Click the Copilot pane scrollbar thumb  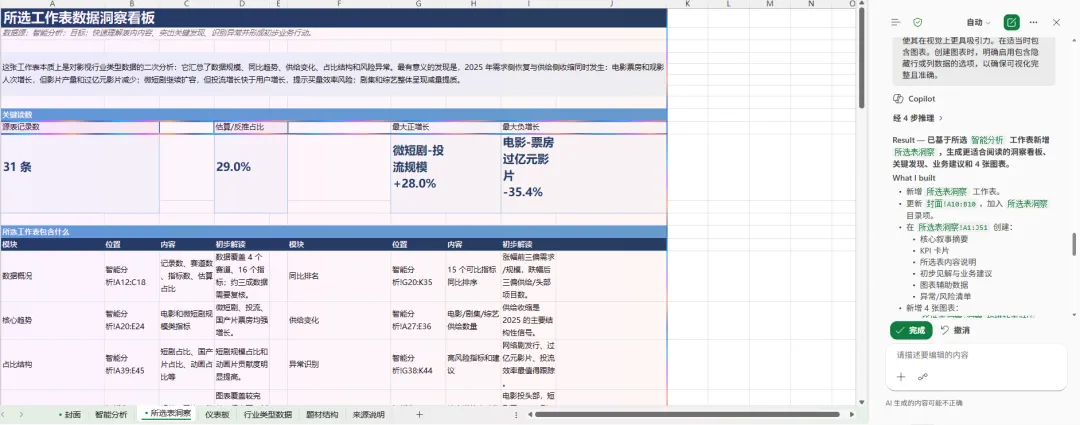1072,244
